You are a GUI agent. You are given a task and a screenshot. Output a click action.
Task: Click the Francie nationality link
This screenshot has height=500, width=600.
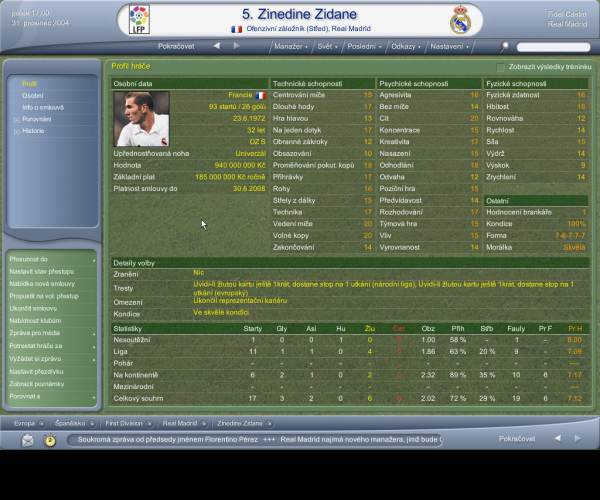[x=240, y=95]
